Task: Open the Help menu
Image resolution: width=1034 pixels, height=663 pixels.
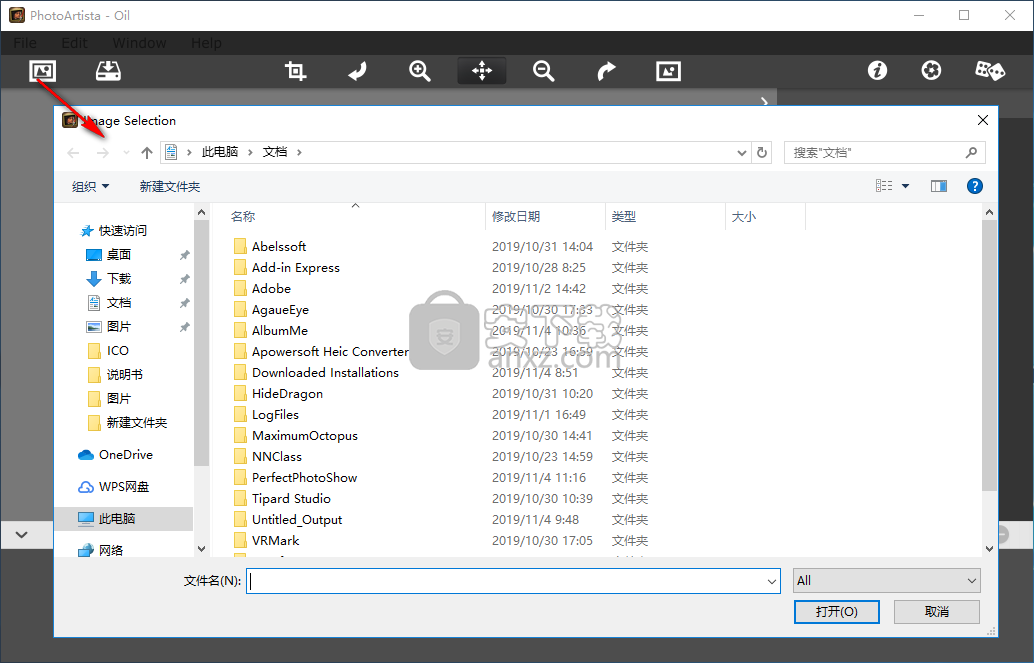Action: (206, 43)
